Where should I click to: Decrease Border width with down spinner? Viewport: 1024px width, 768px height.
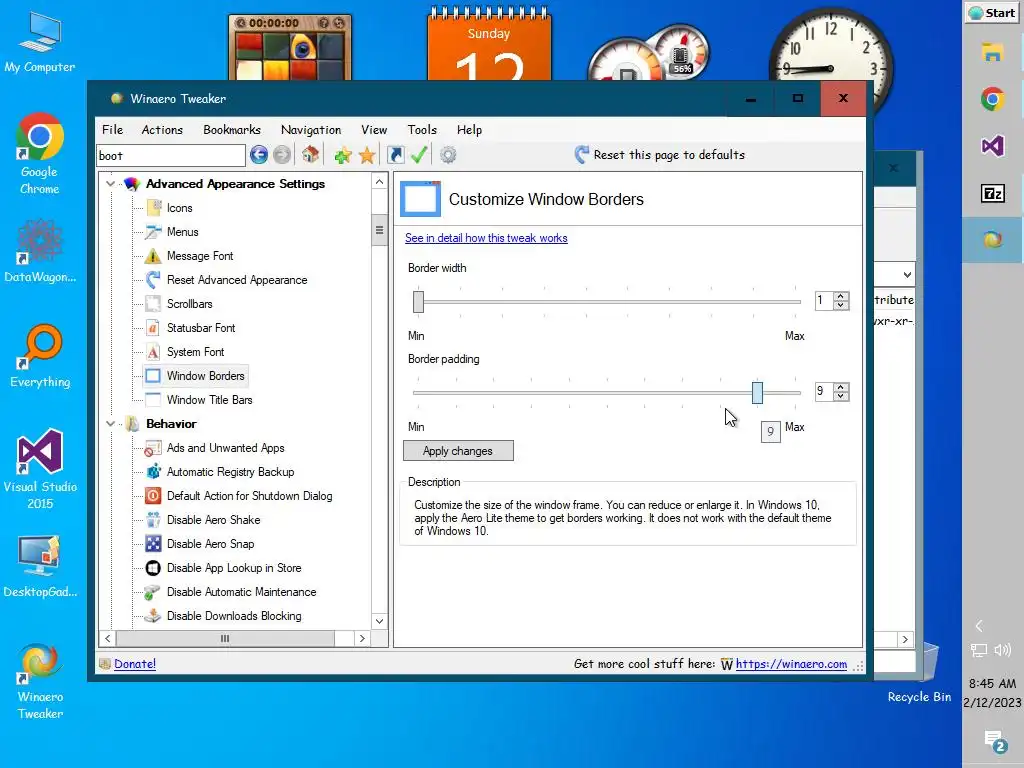(841, 305)
